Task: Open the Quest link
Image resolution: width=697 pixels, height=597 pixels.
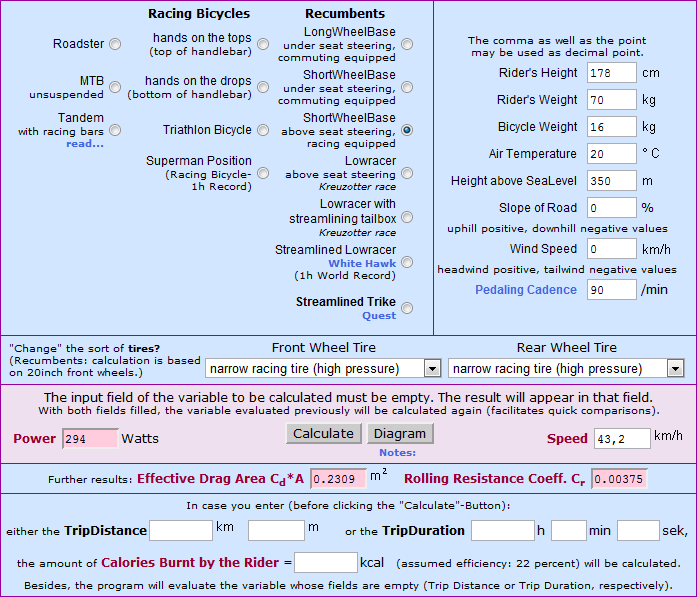Action: click(379, 316)
